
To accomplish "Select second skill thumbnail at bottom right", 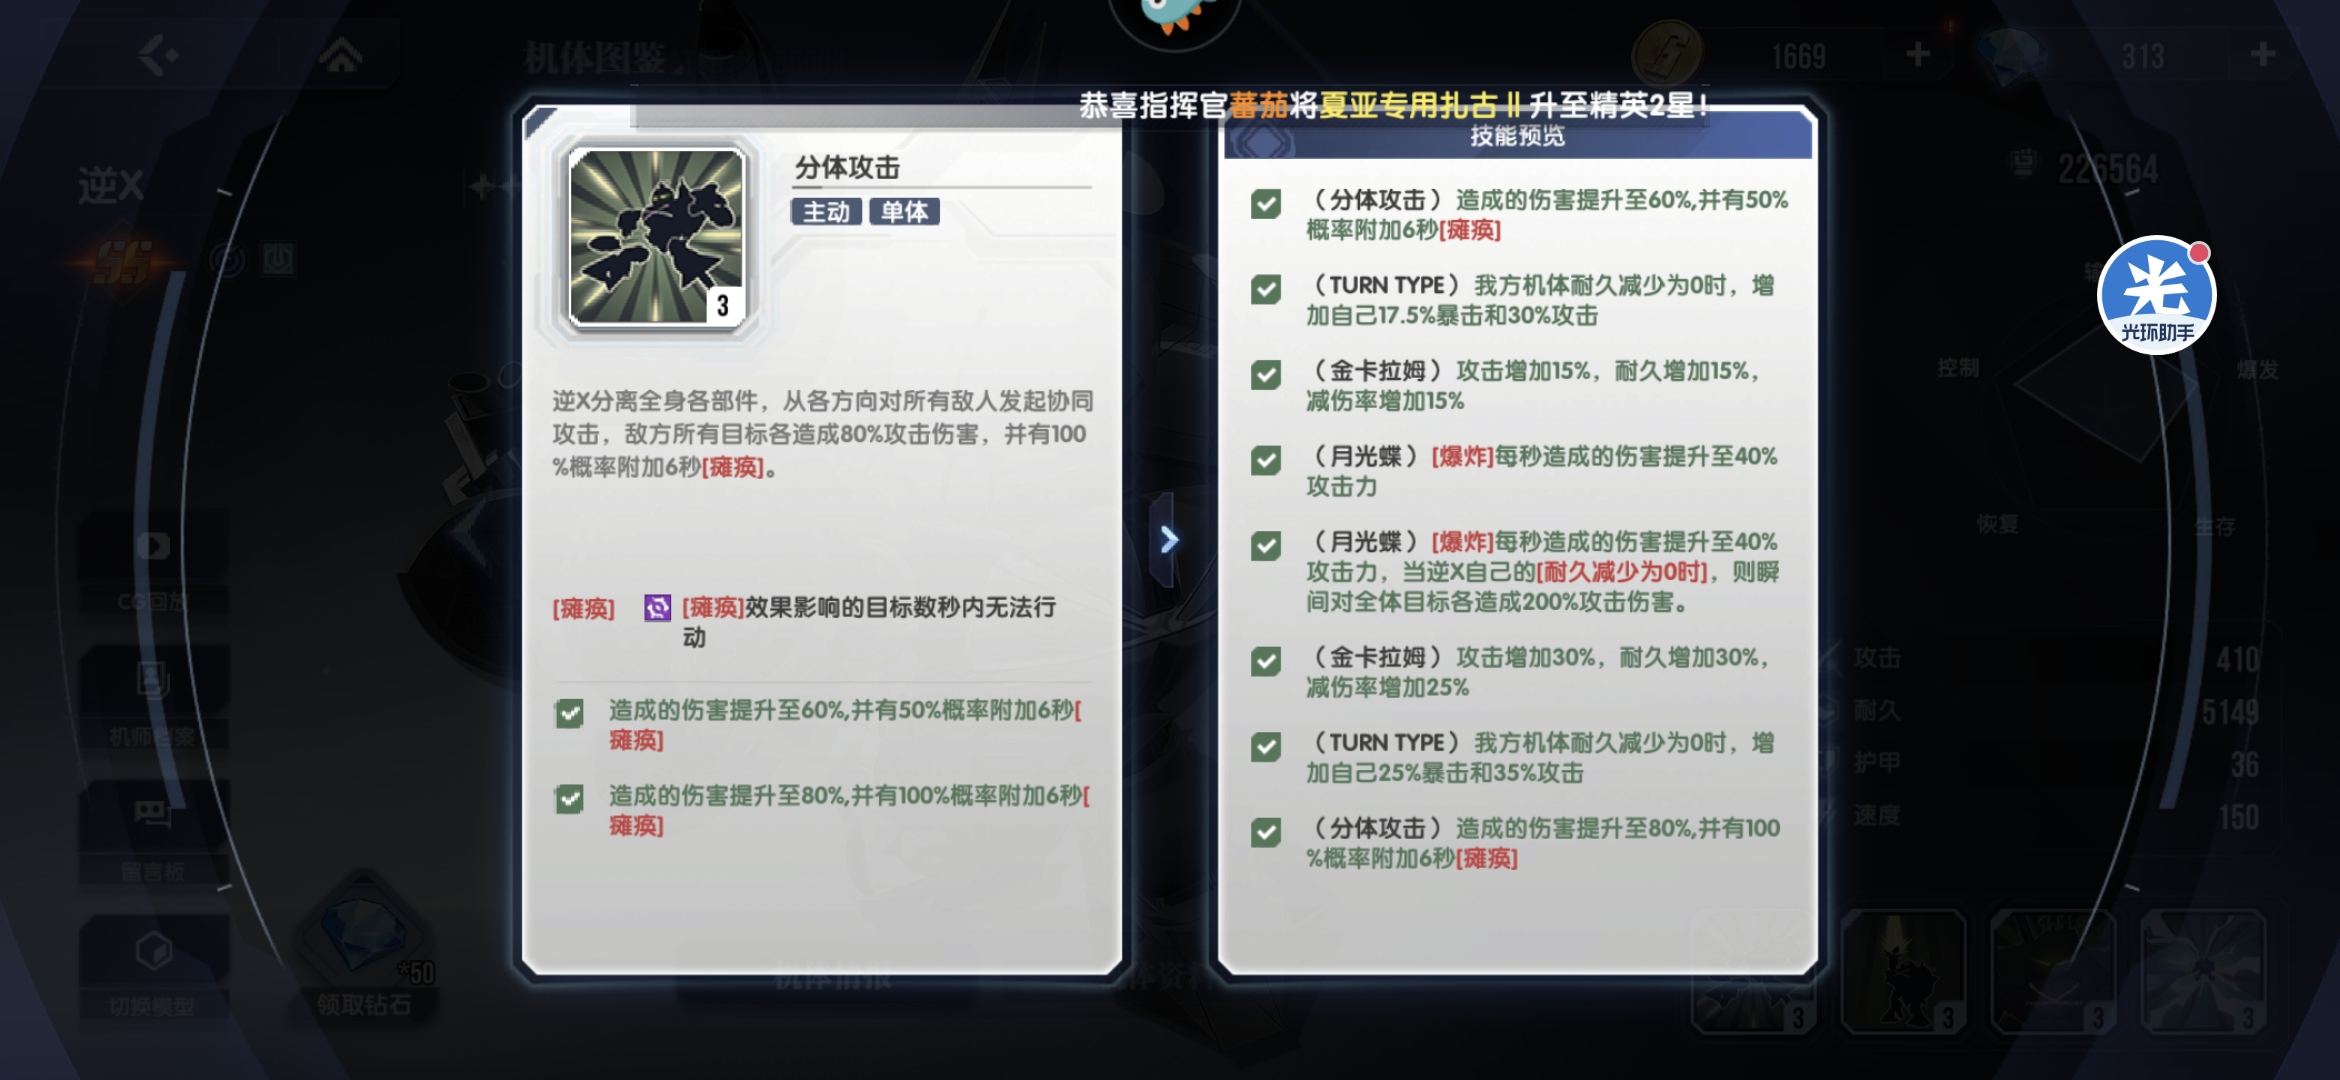I will pos(1903,971).
